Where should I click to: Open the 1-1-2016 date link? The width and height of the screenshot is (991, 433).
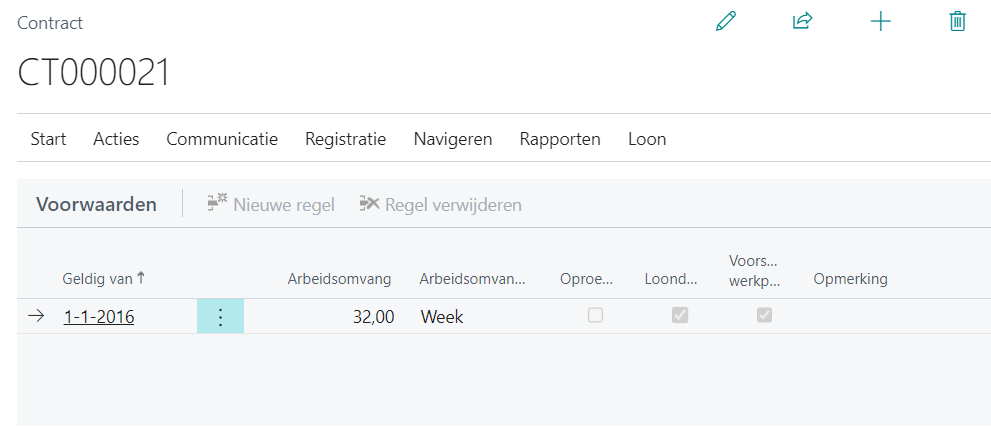pyautogui.click(x=99, y=317)
